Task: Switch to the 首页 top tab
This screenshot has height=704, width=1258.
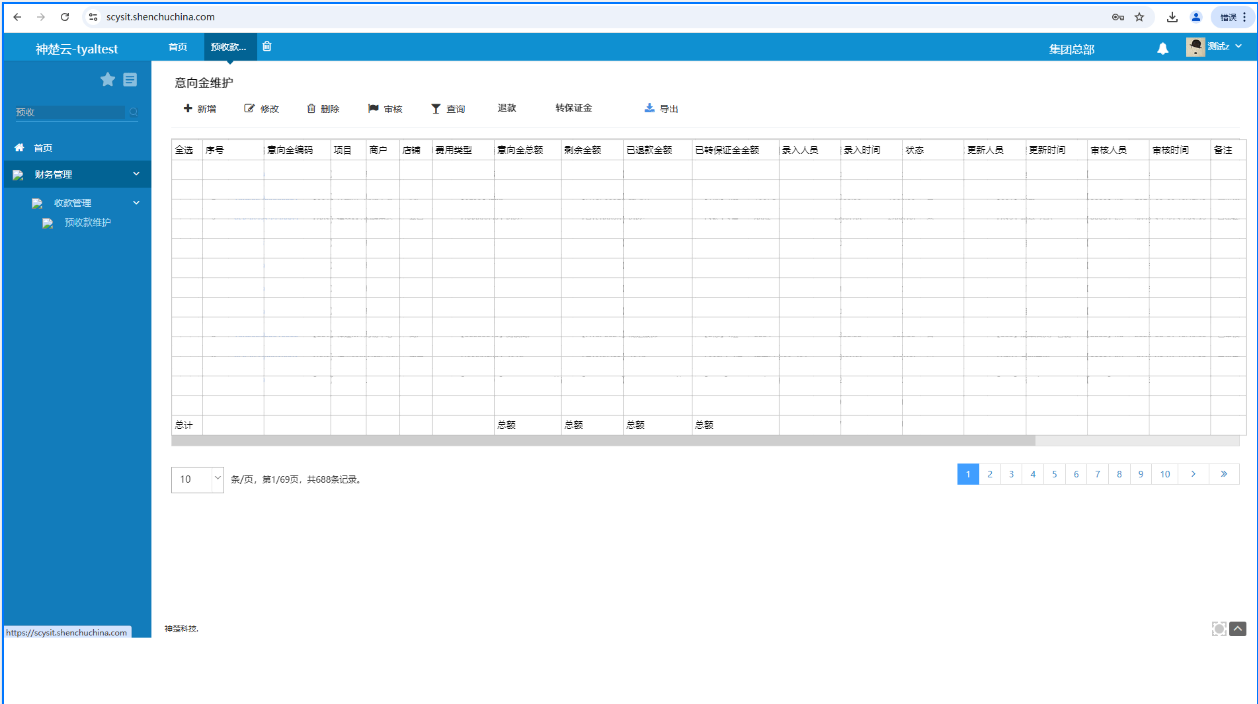Action: (178, 47)
